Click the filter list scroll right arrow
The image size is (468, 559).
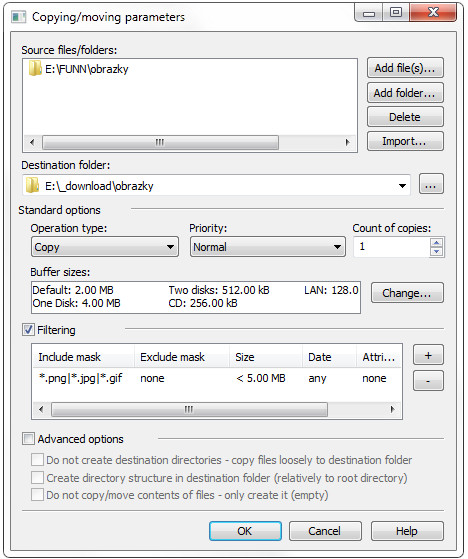click(x=392, y=409)
